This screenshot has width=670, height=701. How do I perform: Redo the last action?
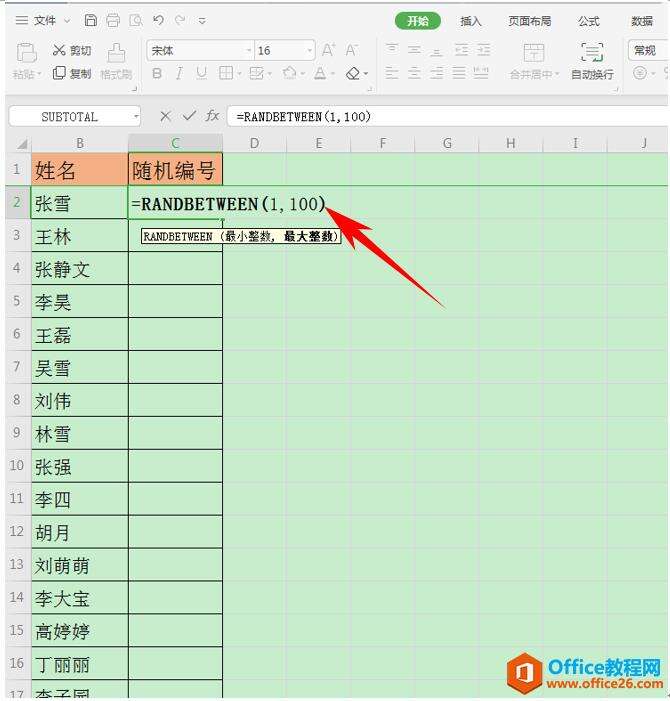coord(180,20)
